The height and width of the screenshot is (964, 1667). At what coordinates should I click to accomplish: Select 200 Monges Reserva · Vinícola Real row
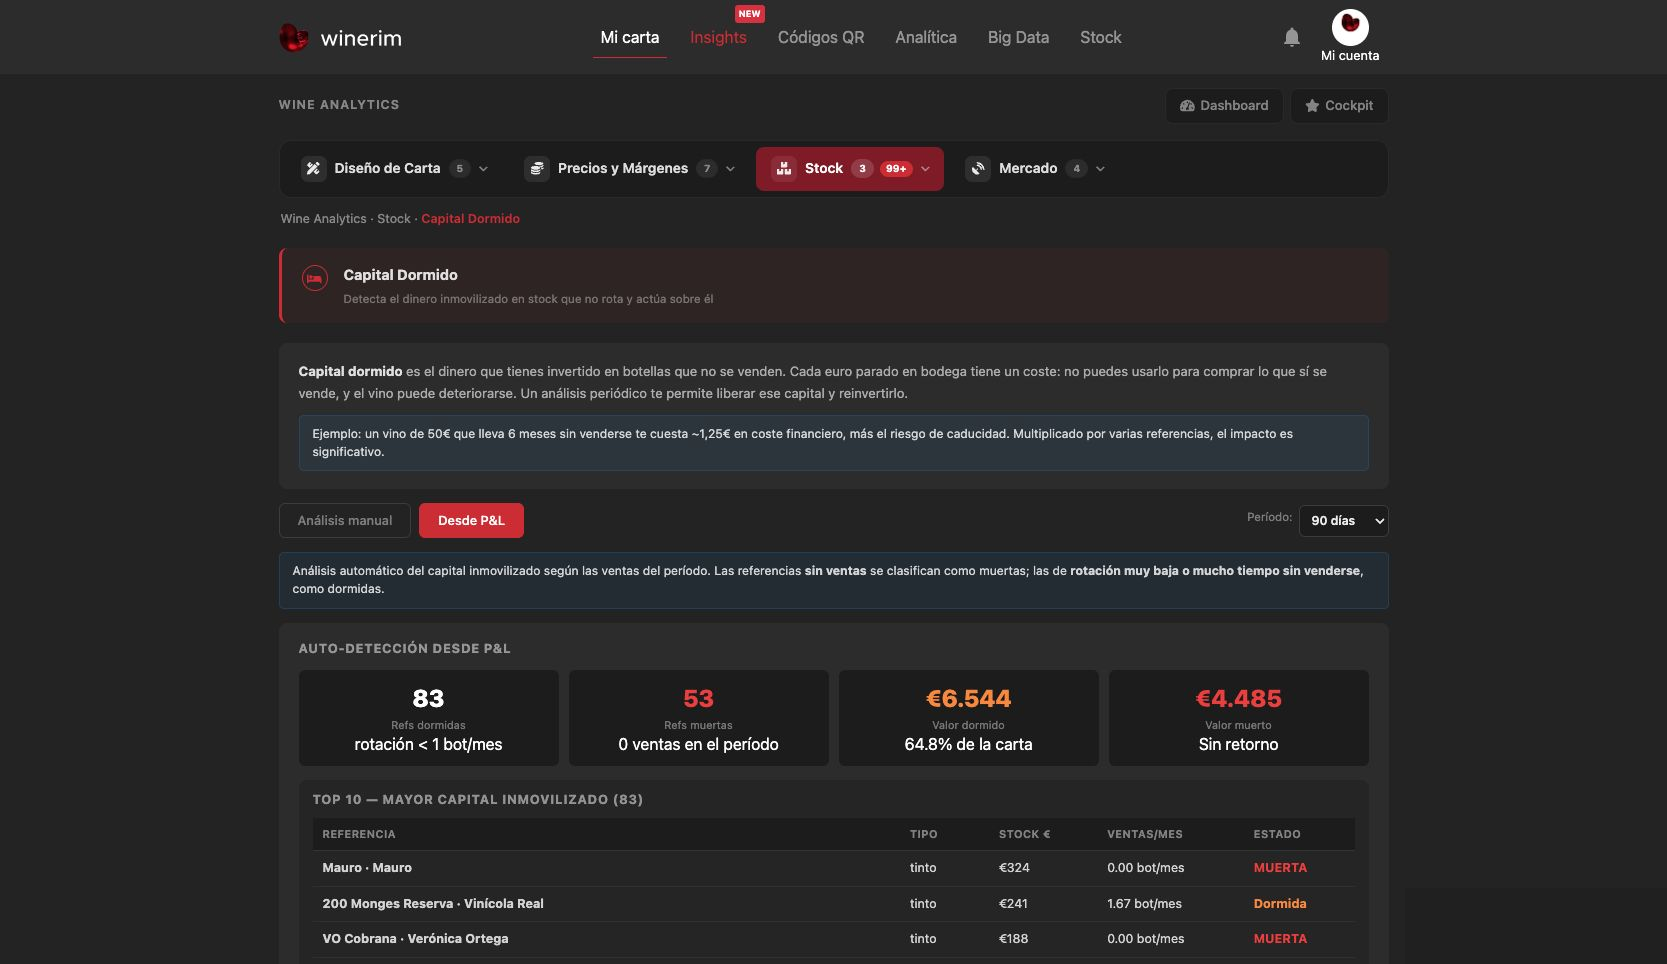point(834,904)
